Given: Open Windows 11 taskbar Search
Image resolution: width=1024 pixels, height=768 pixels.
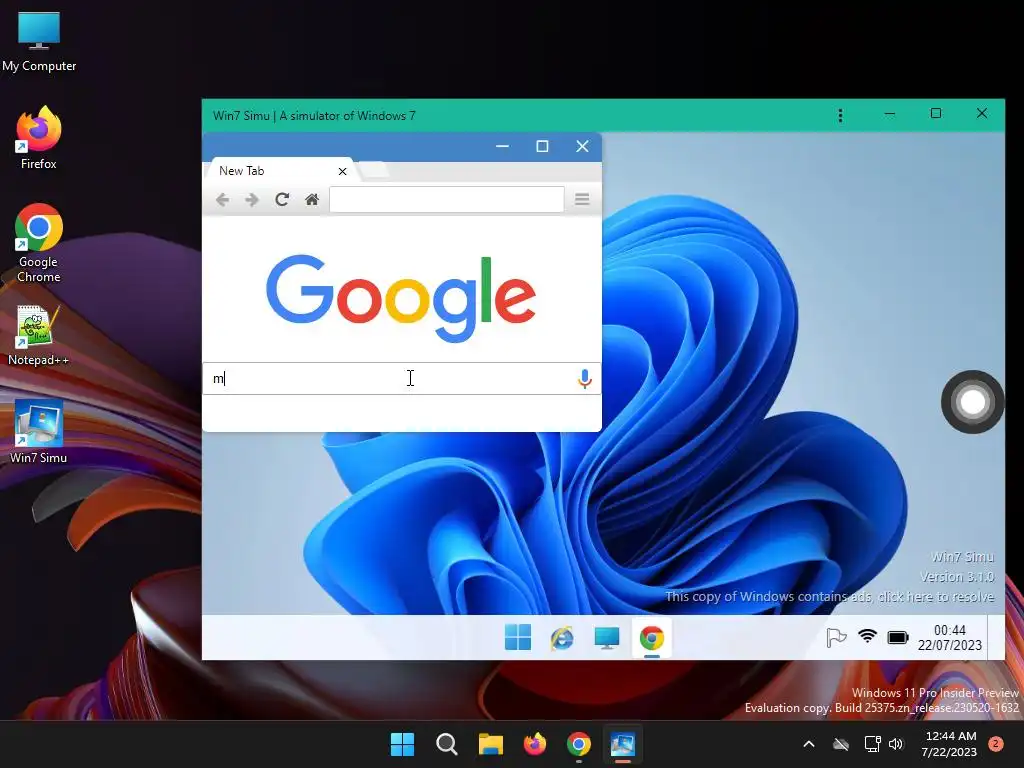Looking at the screenshot, I should pos(447,744).
